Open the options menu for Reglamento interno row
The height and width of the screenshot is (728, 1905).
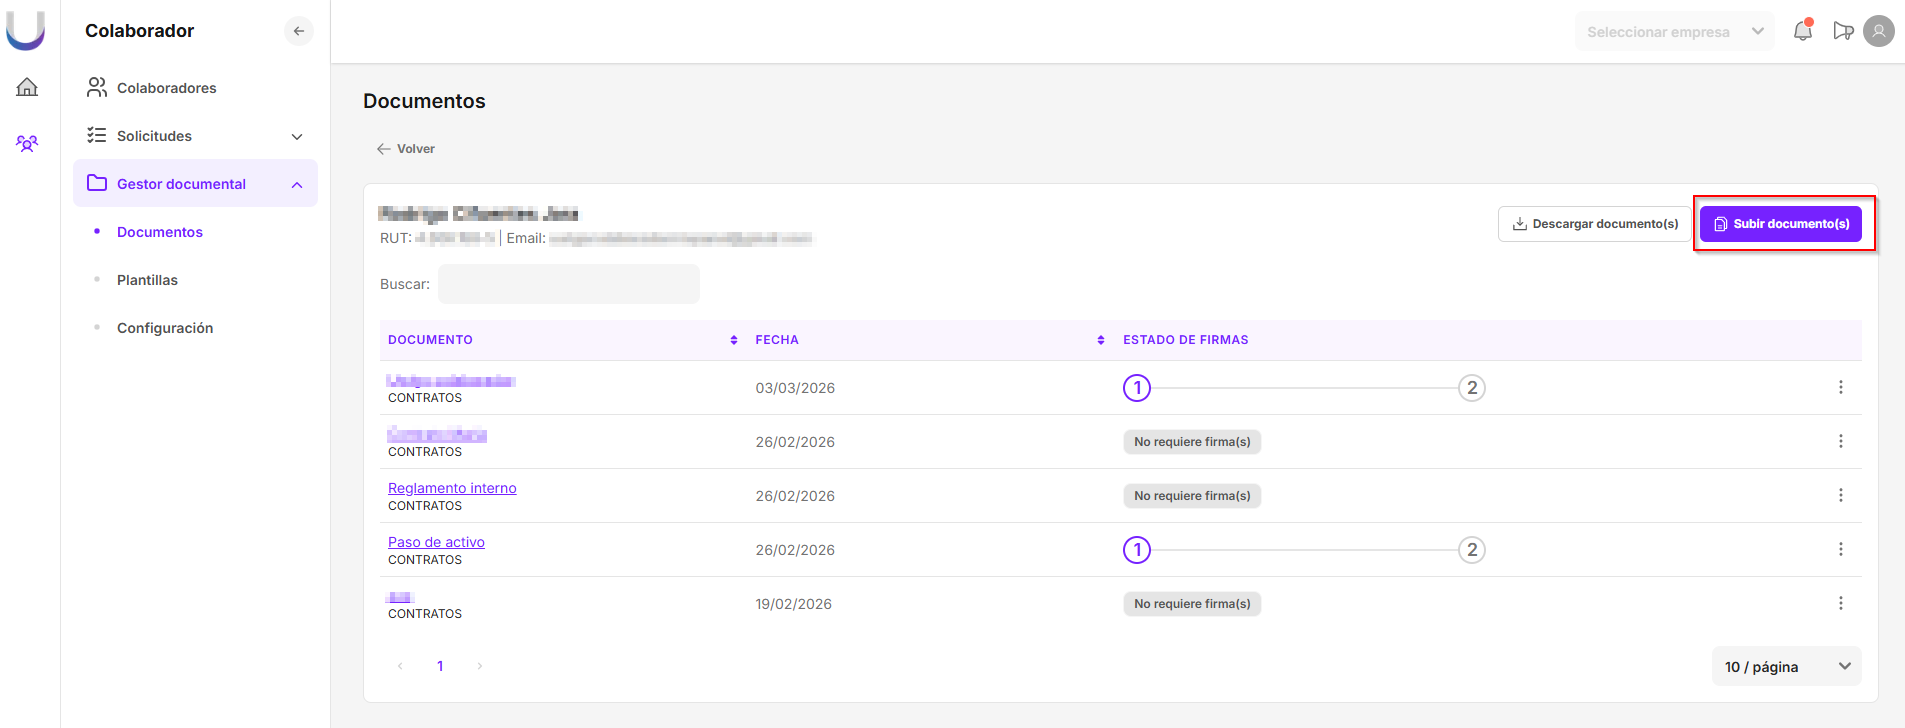tap(1840, 495)
